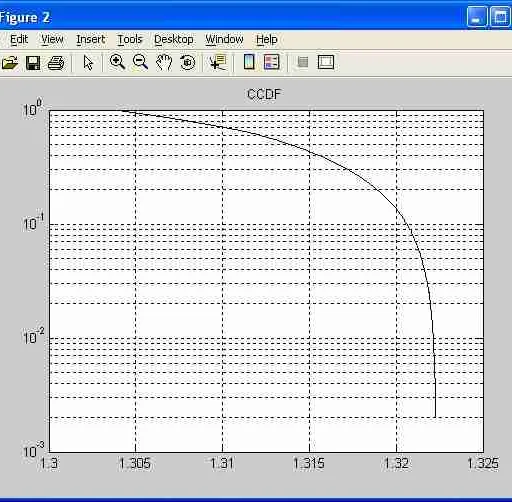The image size is (512, 502).
Task: Activate the Zoom Out magnifier tool
Action: (x=140, y=62)
